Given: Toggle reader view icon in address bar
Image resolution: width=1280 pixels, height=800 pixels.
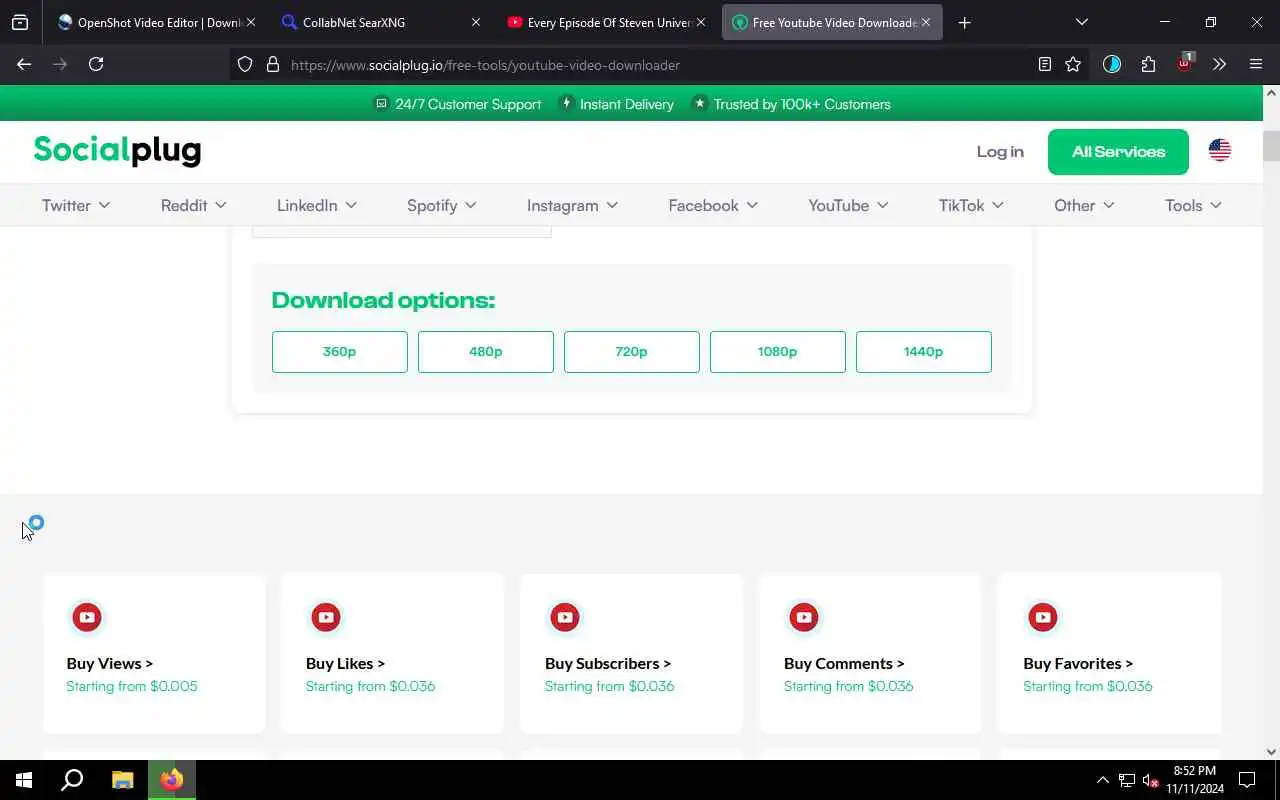Looking at the screenshot, I should (x=1044, y=64).
